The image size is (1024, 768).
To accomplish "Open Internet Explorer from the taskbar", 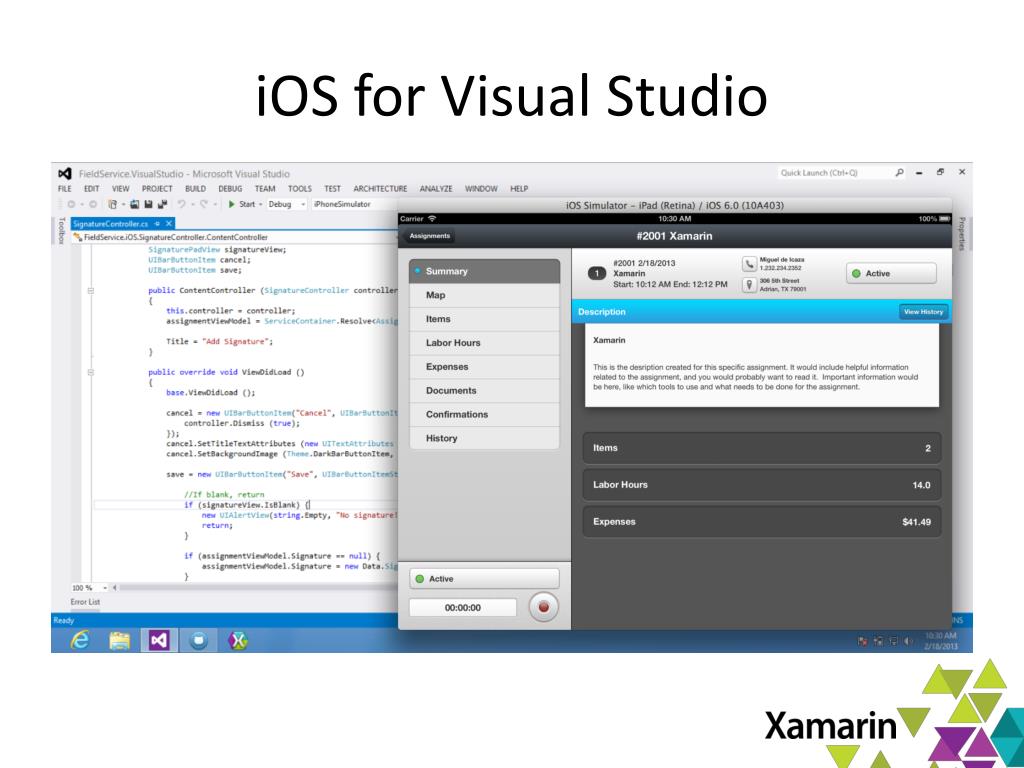I will 80,641.
